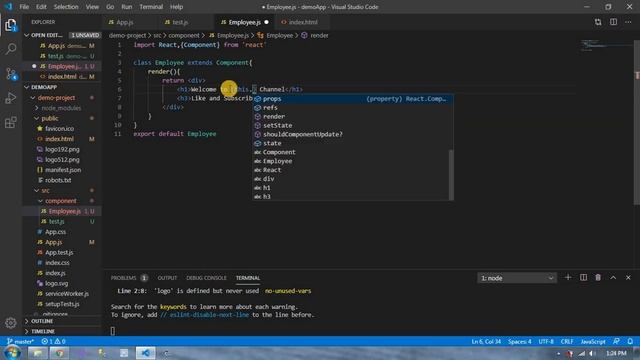Click the volume icon in system tray

tap(592, 353)
